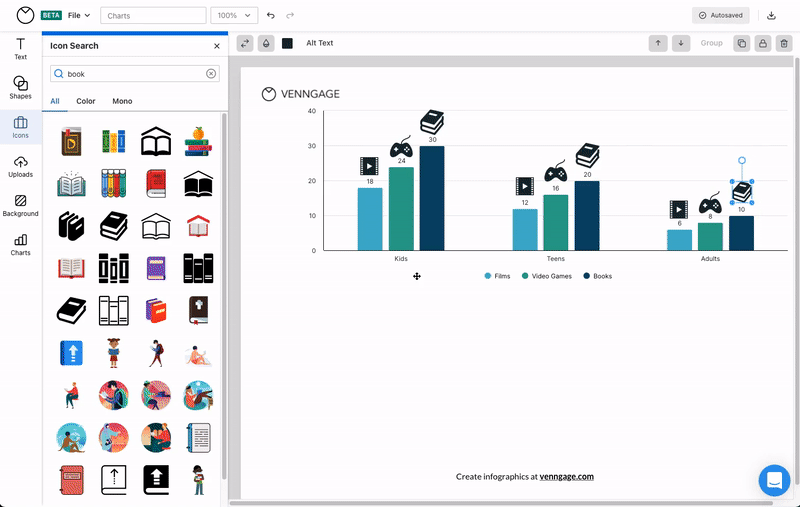Toggle Video Games in the chart legend
The height and width of the screenshot is (507, 800).
pos(547,276)
